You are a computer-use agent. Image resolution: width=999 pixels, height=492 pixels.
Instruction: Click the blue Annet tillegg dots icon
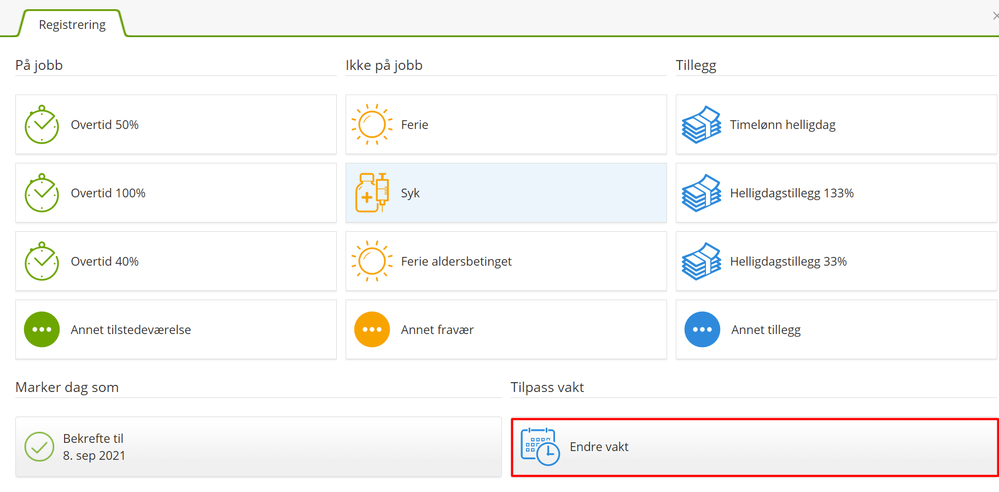coord(702,329)
